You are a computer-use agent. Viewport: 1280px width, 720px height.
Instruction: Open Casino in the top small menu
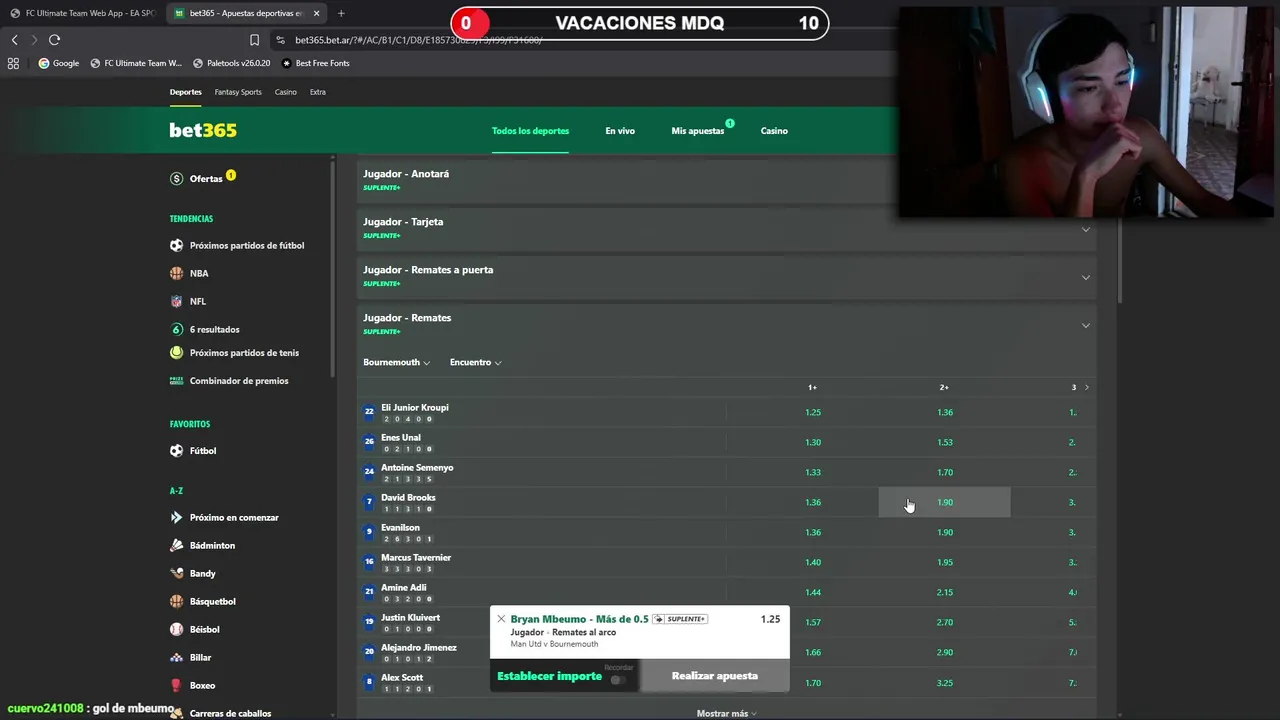pos(286,92)
